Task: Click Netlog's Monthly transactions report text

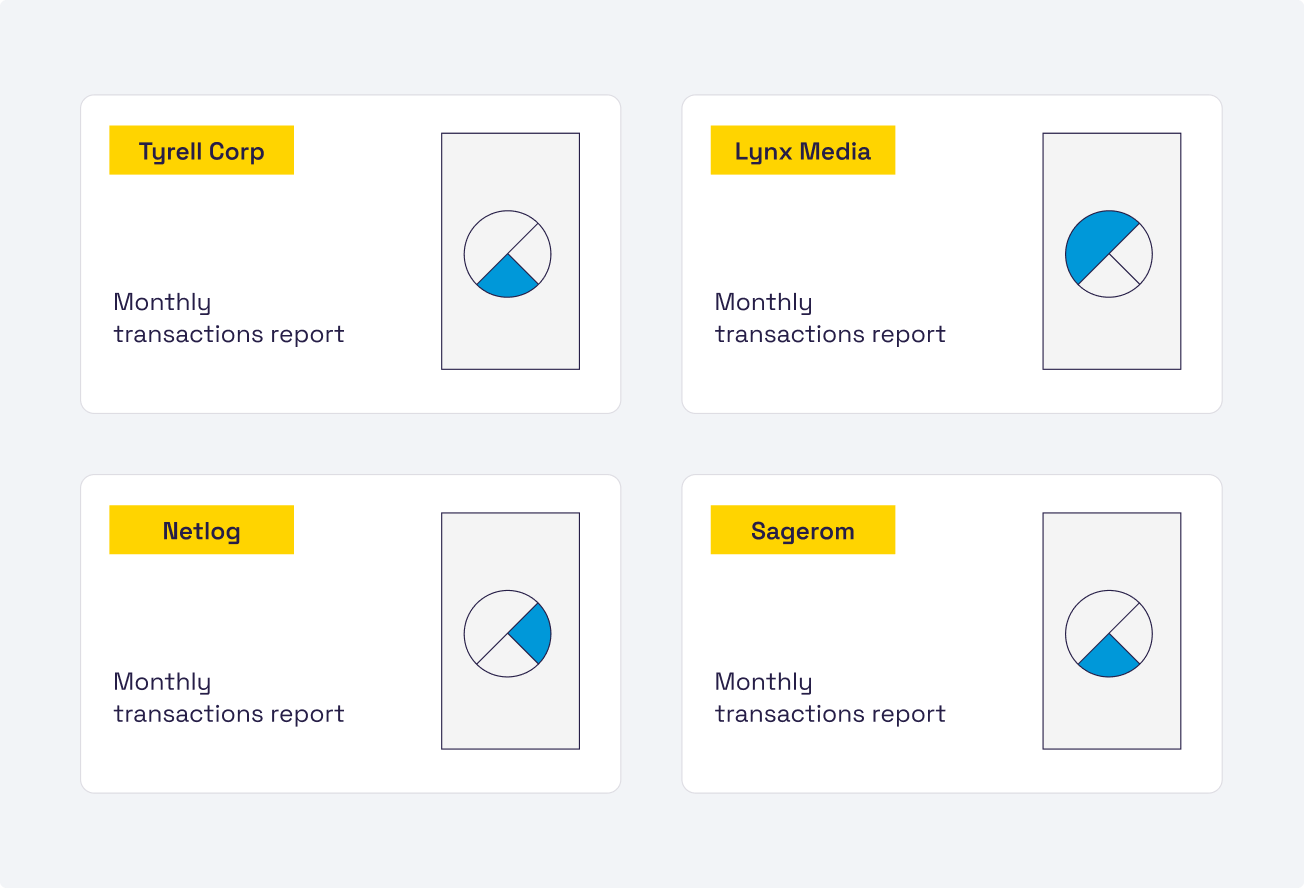Action: [x=228, y=698]
